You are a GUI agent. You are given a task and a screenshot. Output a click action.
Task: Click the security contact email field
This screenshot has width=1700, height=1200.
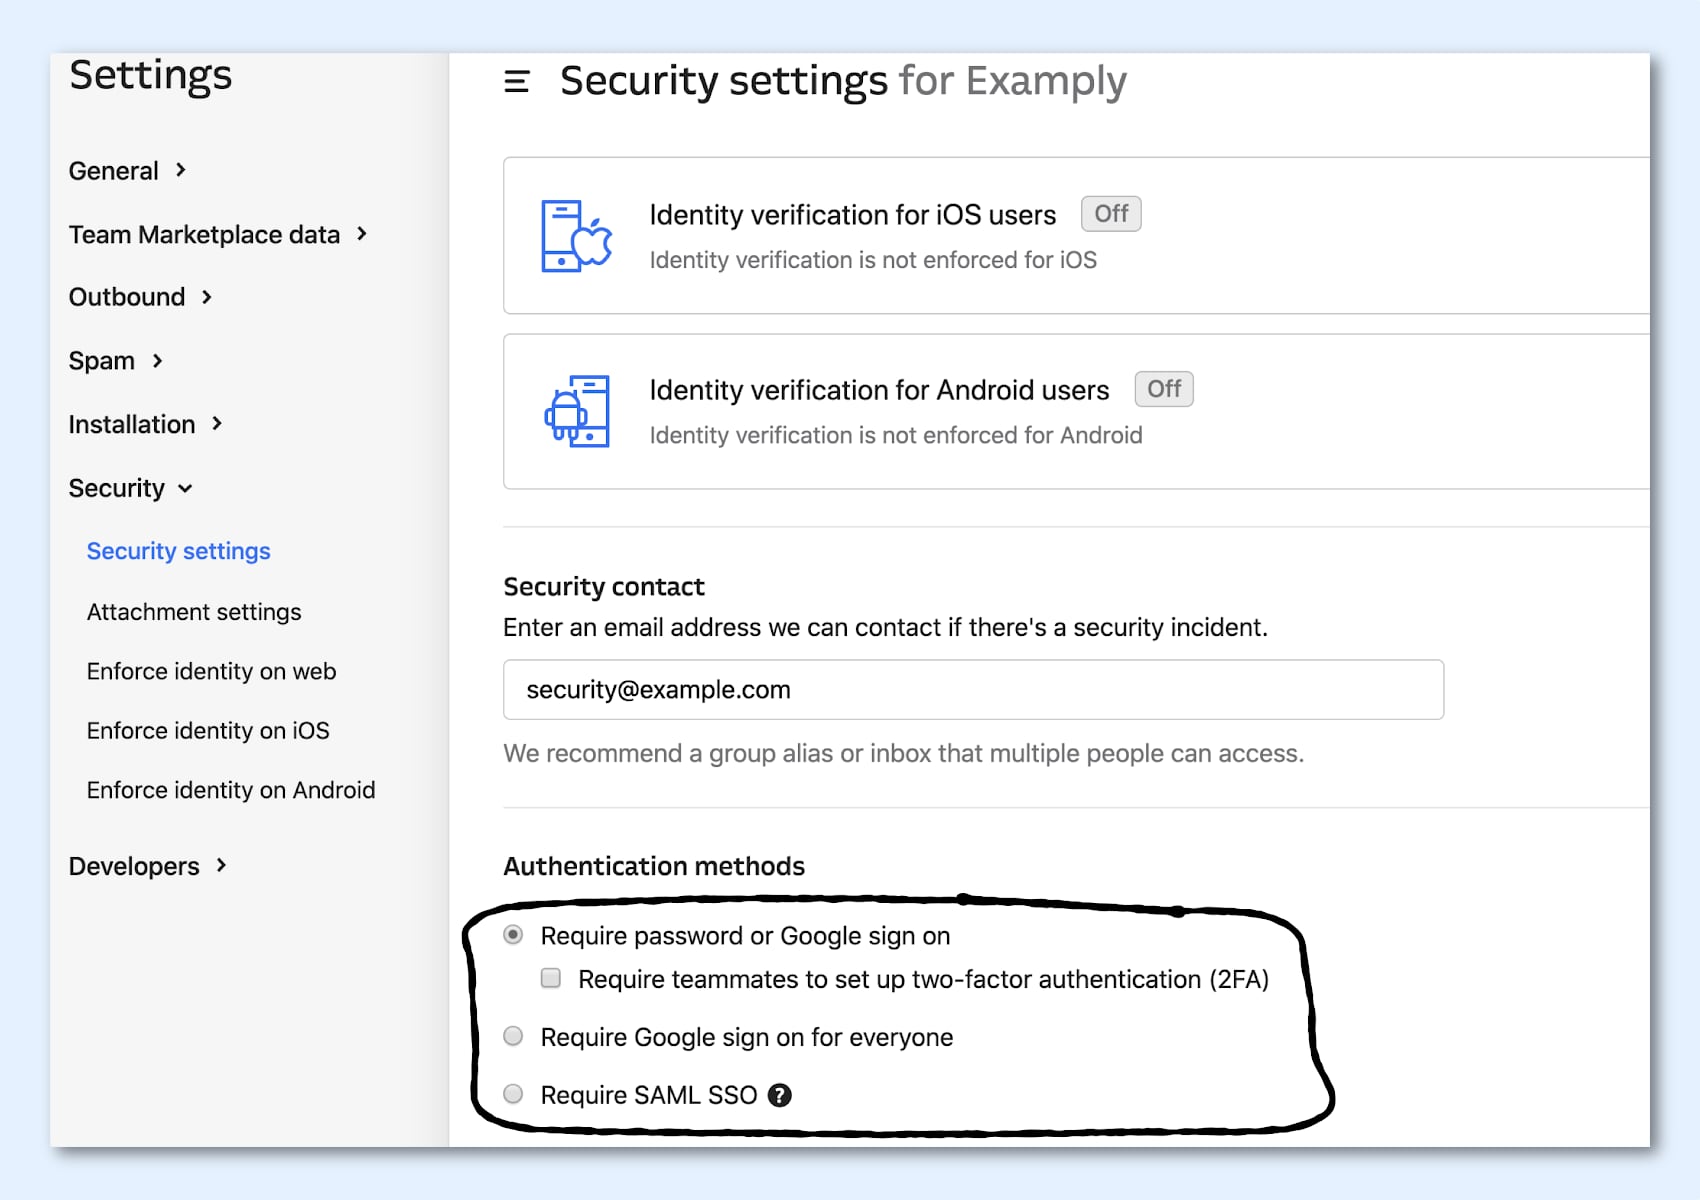tap(972, 690)
